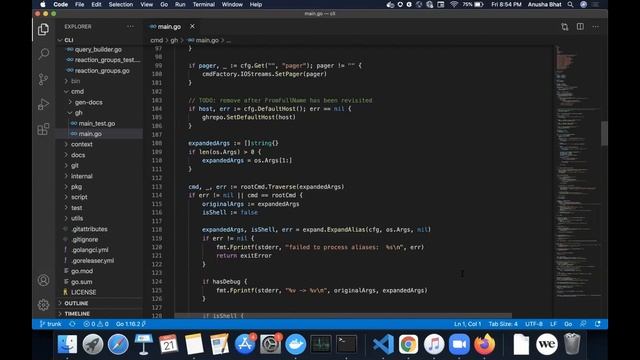Open Finder from the Dock
640x360 pixels.
coord(67,344)
